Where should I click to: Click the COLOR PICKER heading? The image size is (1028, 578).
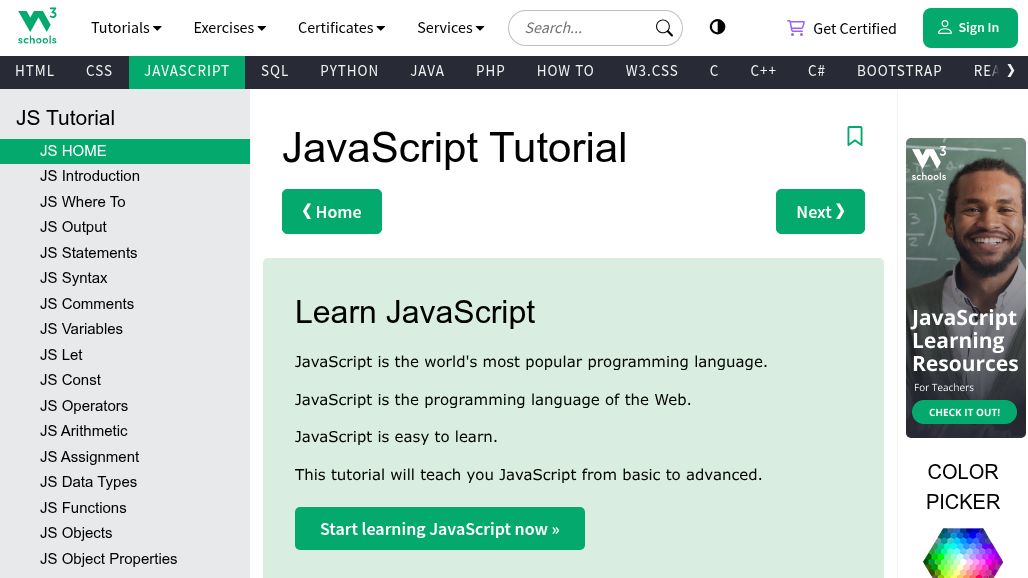963,487
